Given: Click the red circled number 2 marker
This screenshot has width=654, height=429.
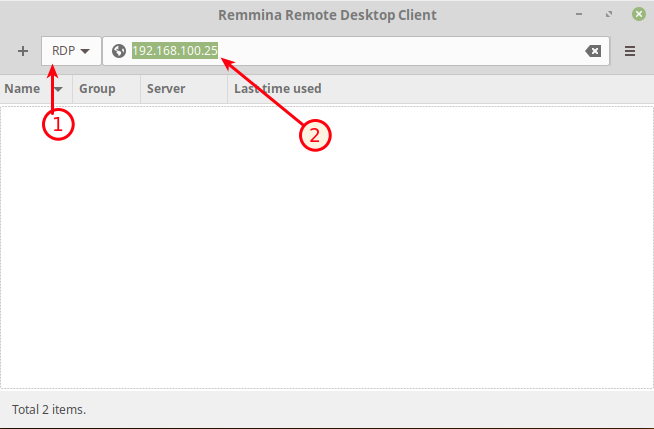Looking at the screenshot, I should (x=315, y=135).
